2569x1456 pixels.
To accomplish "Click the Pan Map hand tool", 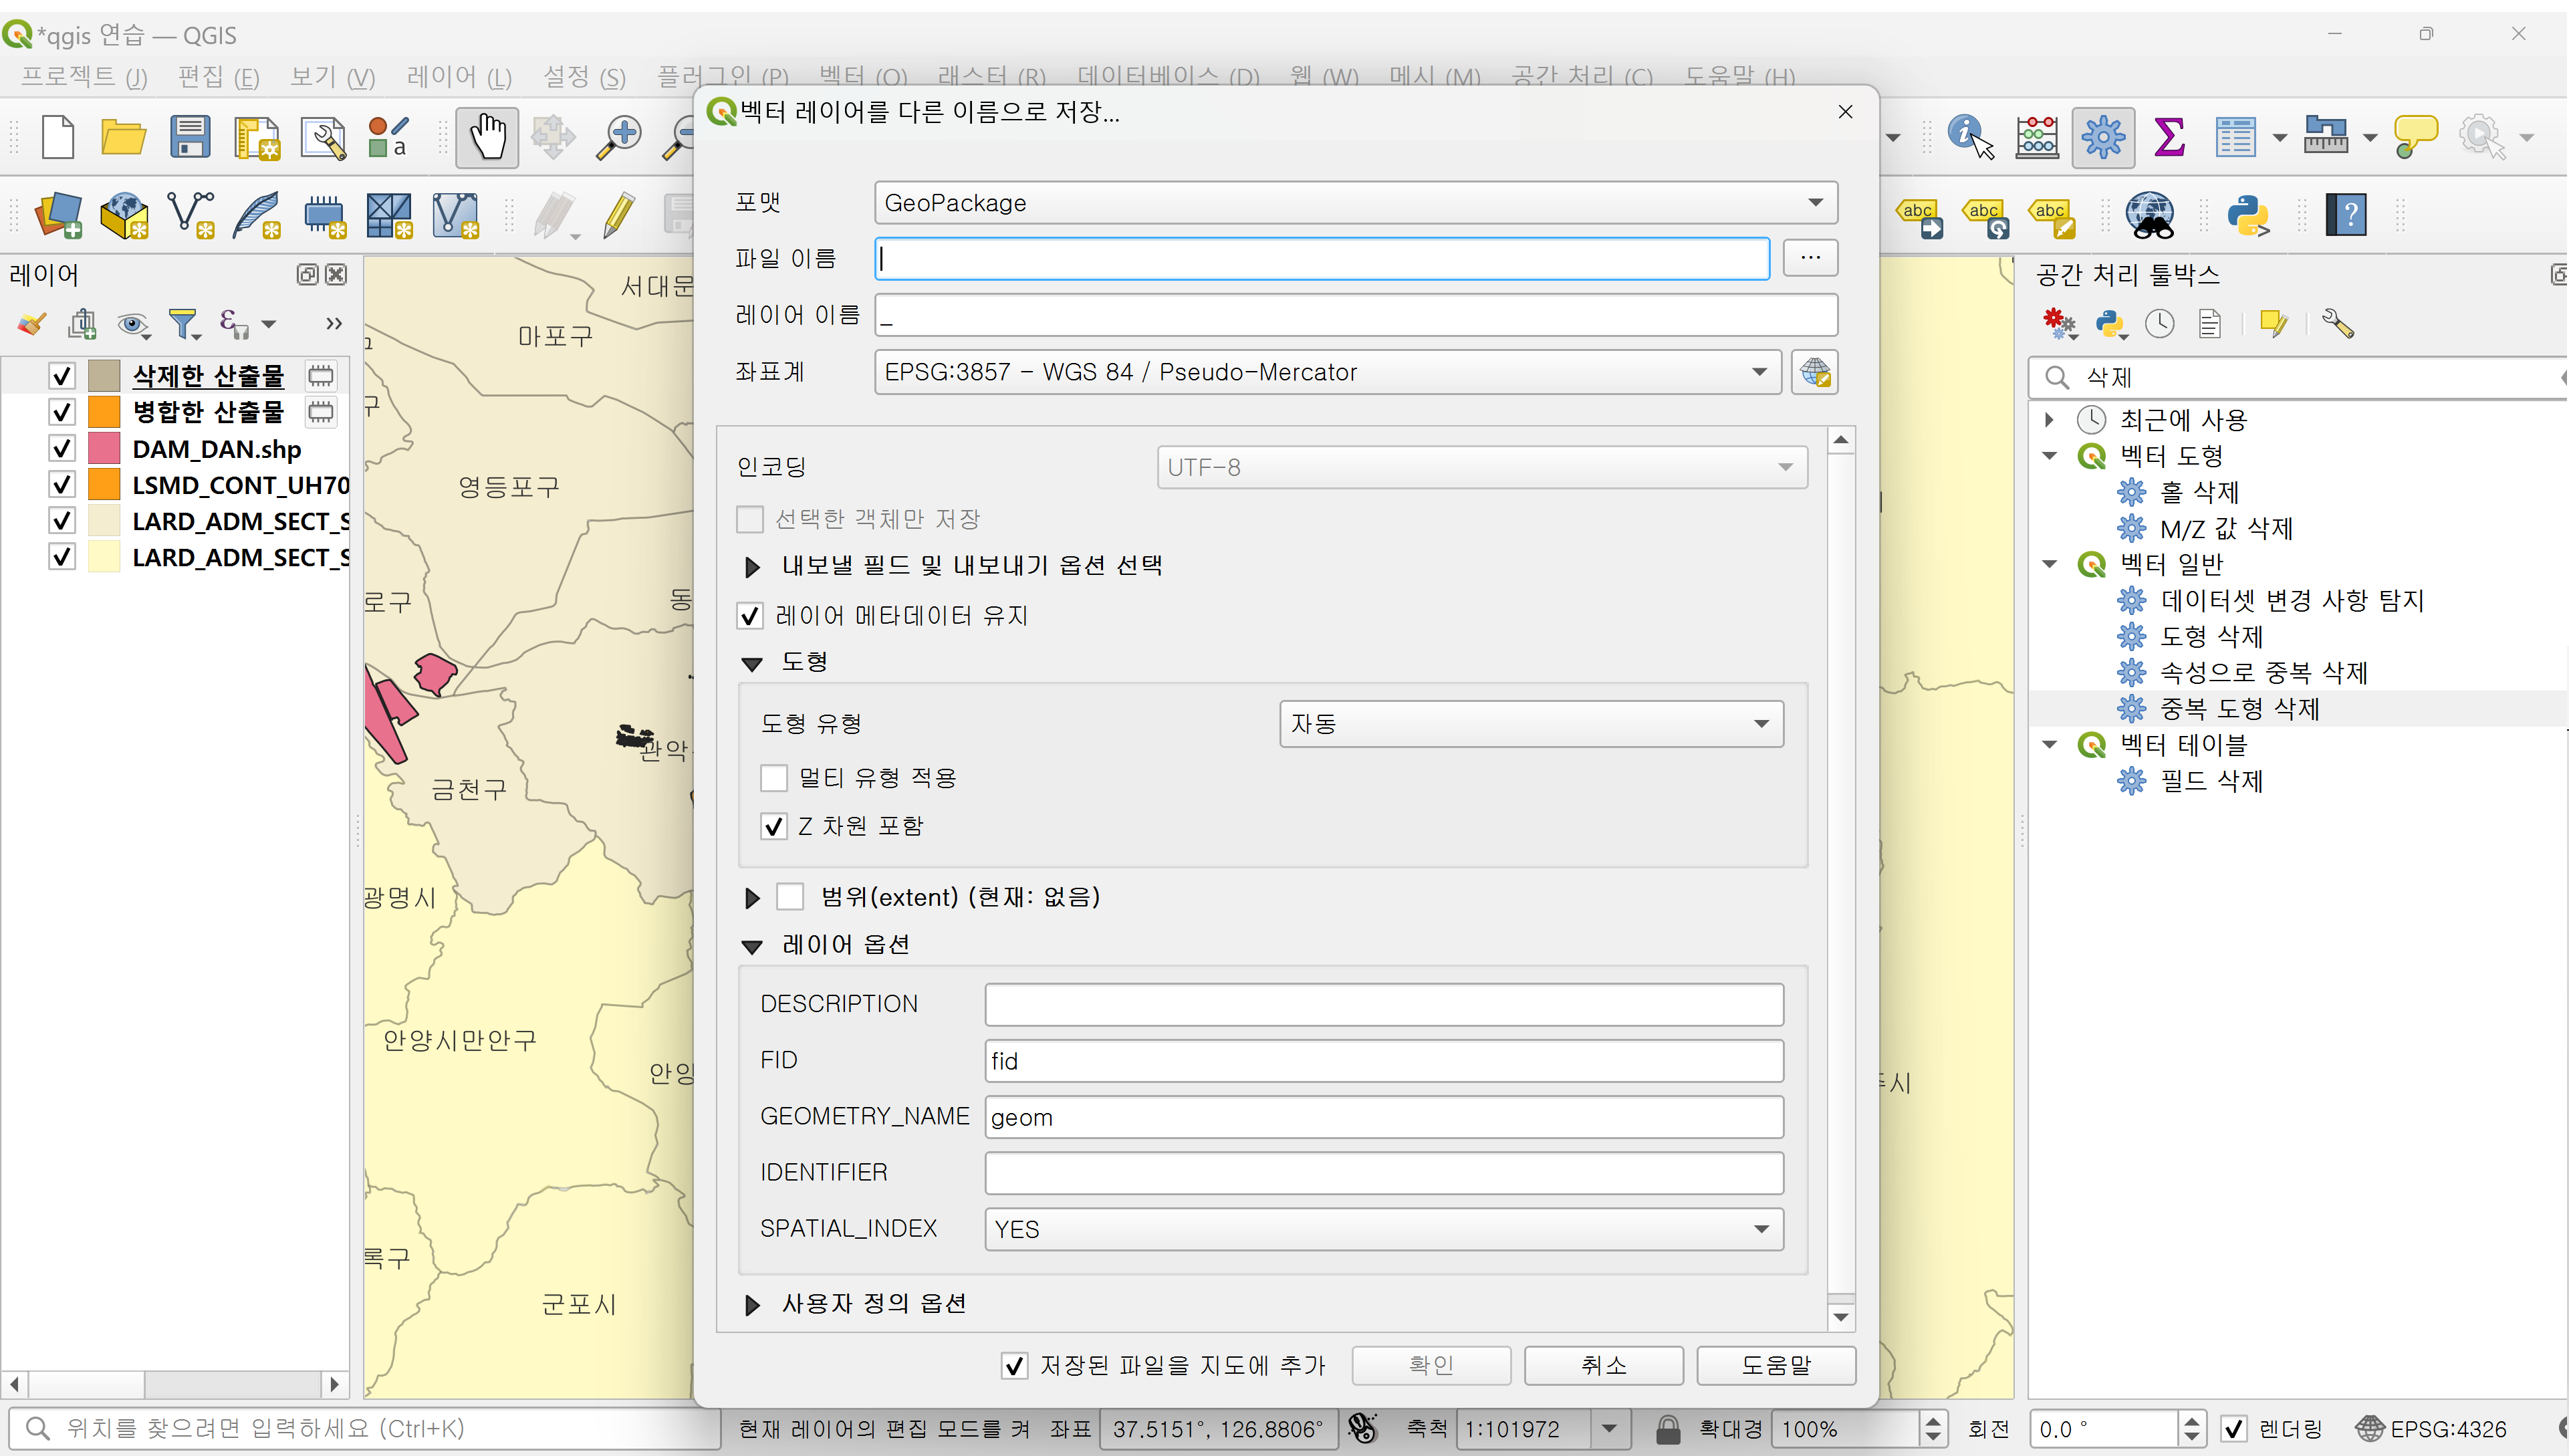I will (x=487, y=137).
